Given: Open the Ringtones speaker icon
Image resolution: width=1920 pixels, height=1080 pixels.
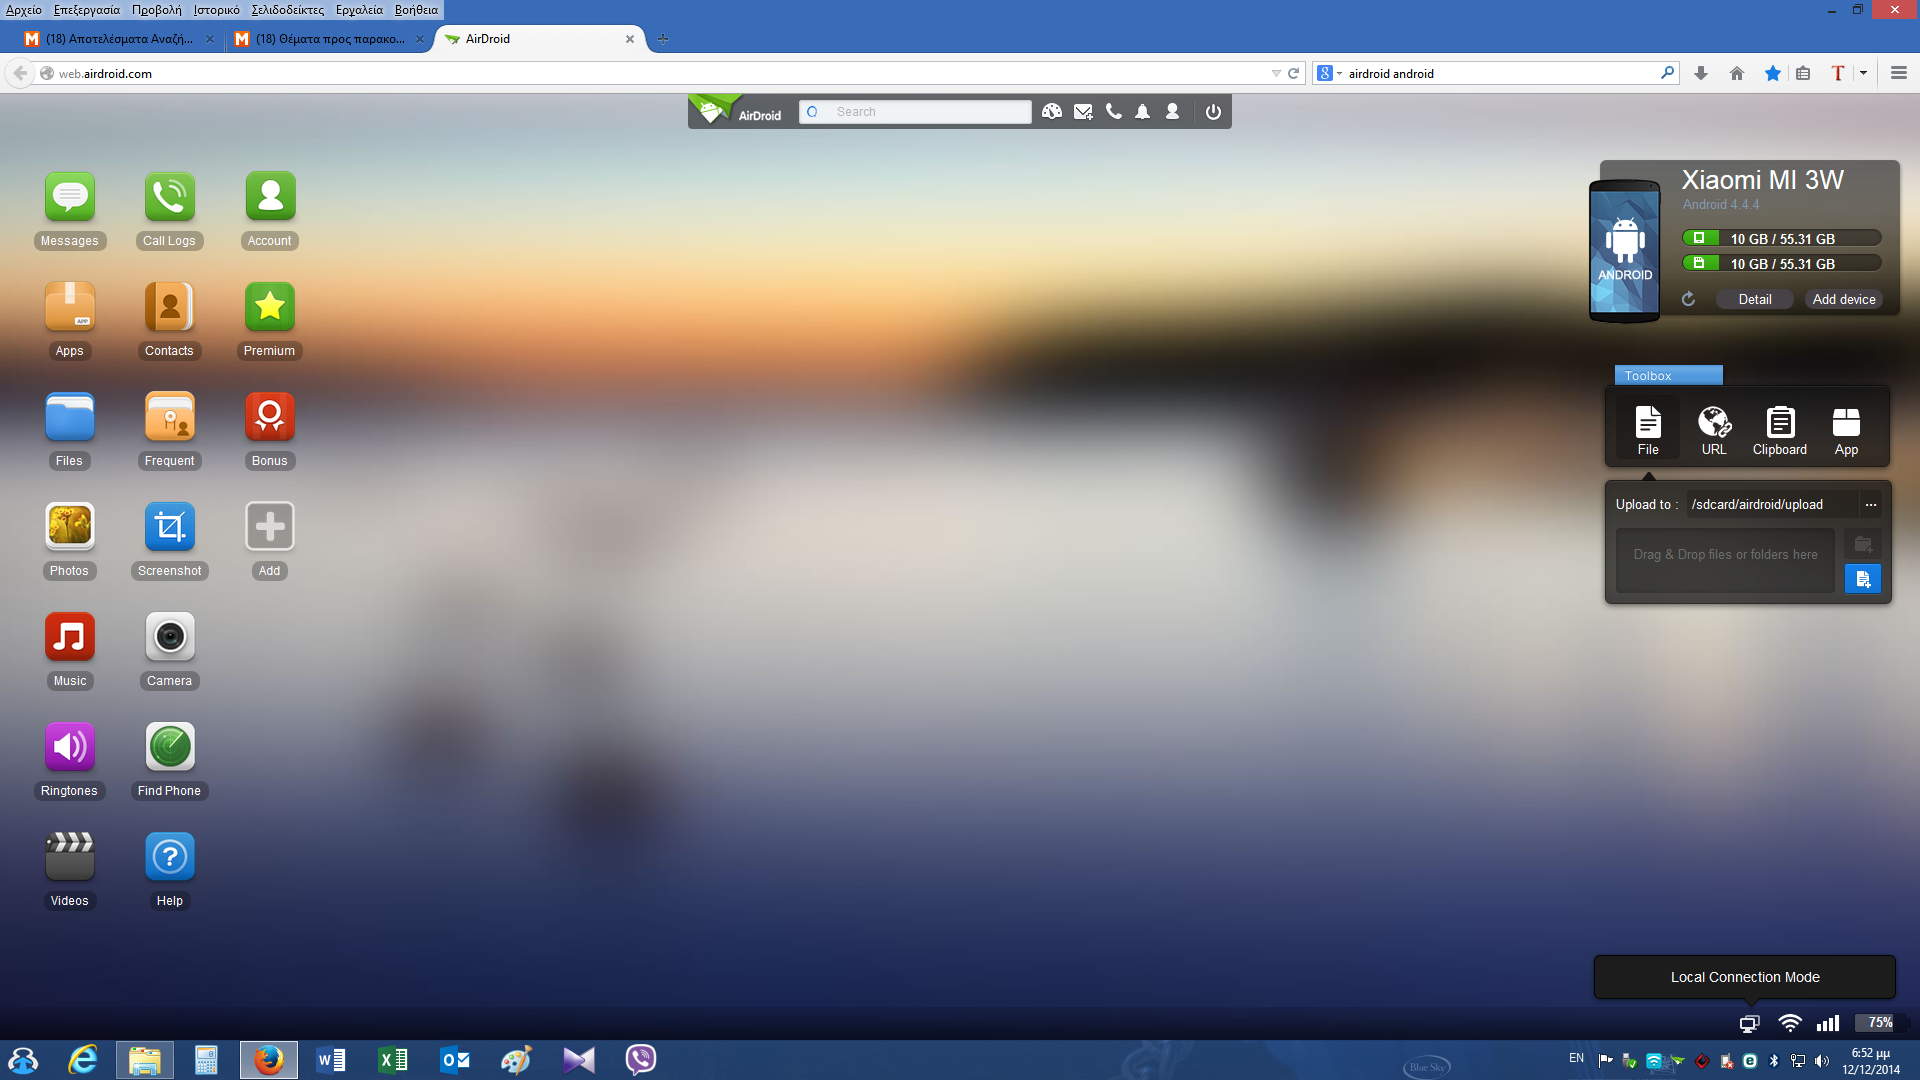Looking at the screenshot, I should pyautogui.click(x=69, y=747).
